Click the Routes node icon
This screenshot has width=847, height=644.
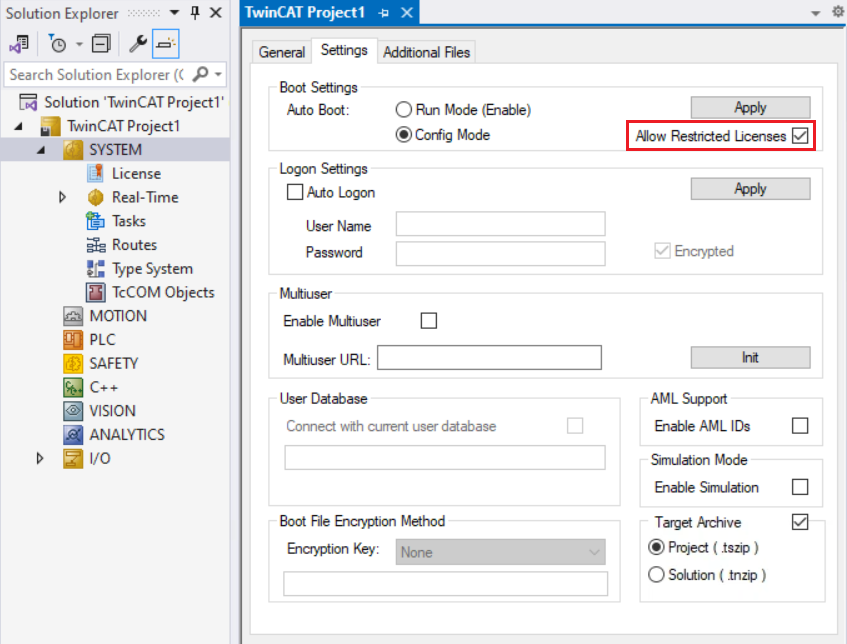[x=96, y=245]
